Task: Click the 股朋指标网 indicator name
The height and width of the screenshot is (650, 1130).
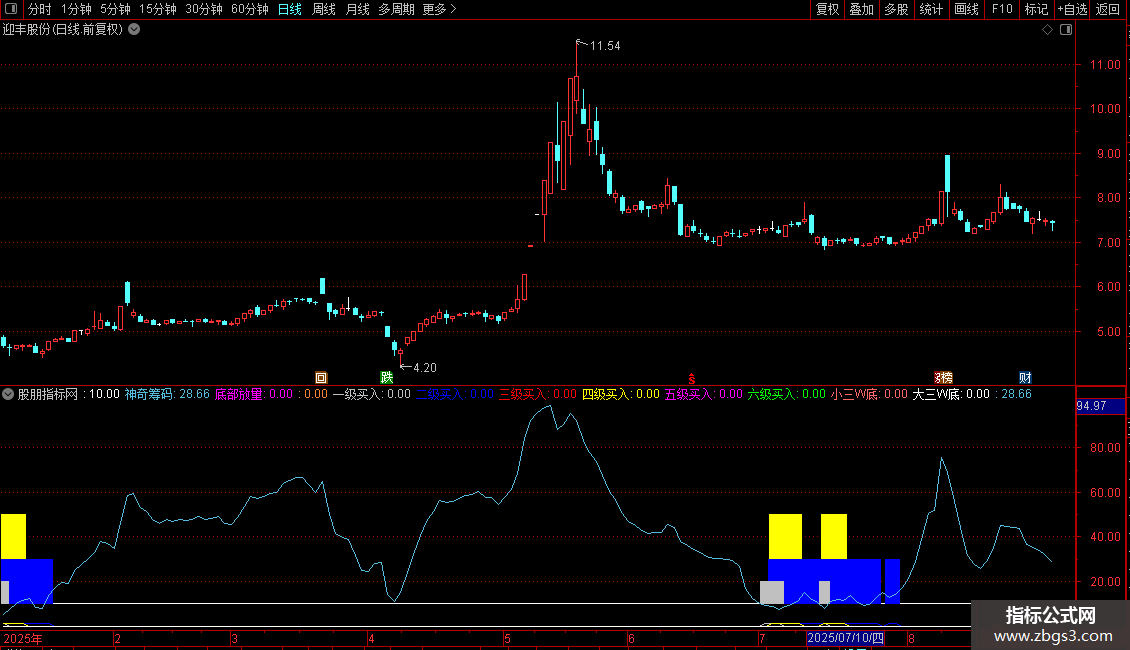Action: tap(48, 394)
